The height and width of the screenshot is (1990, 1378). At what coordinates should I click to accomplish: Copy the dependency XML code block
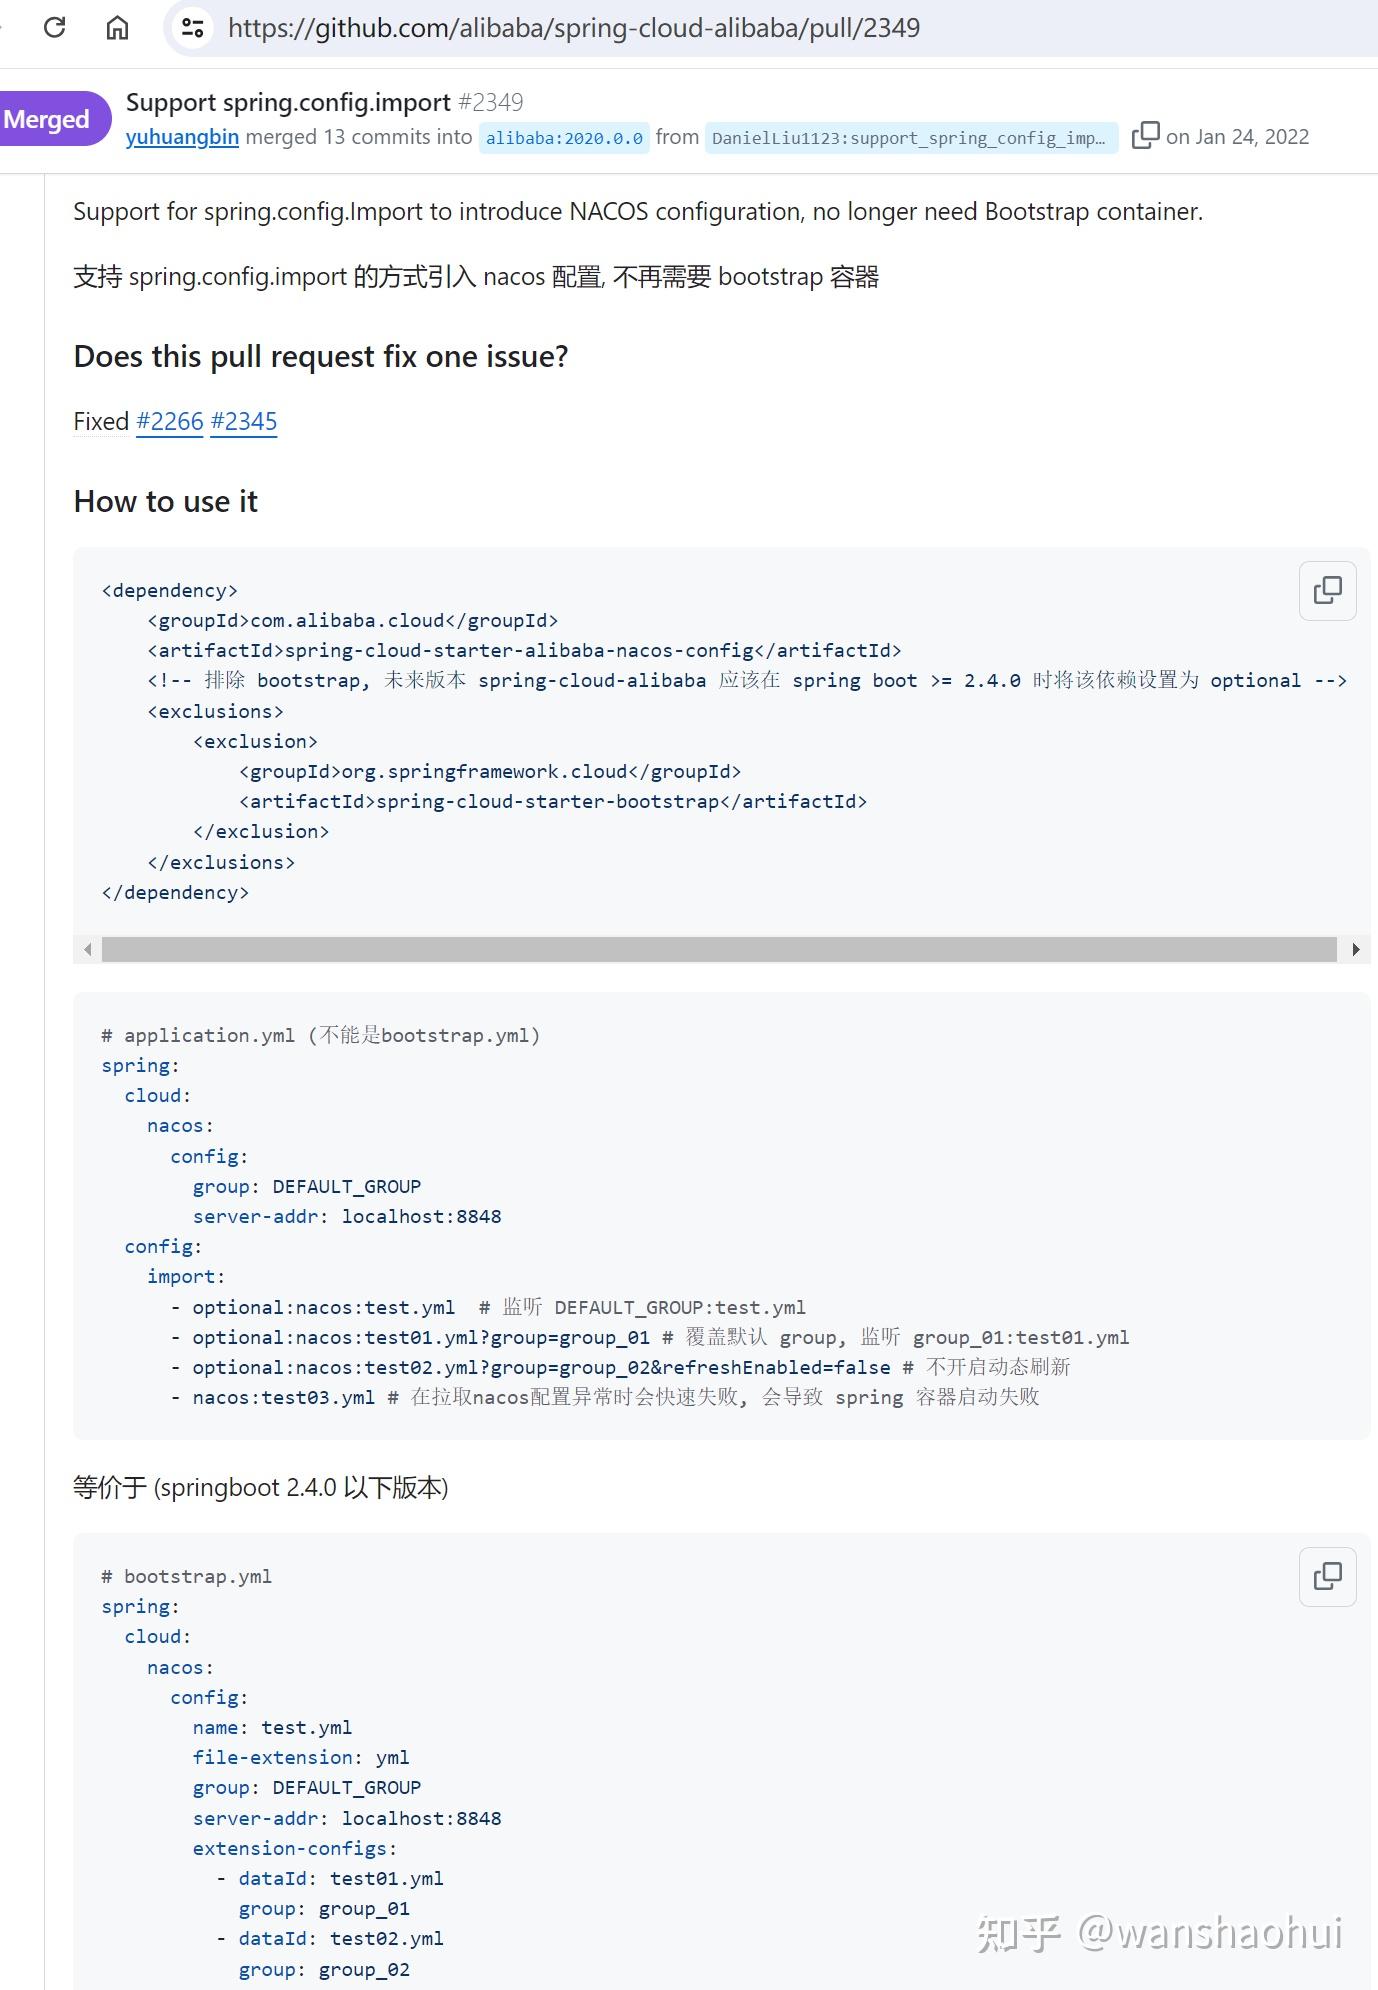click(1327, 591)
